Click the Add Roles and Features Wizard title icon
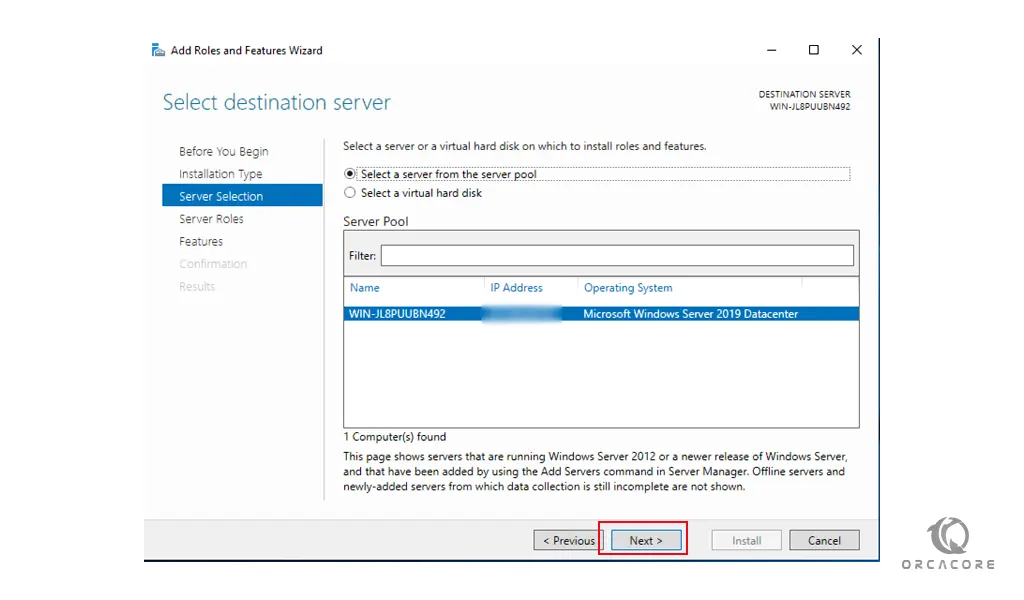 (x=158, y=50)
